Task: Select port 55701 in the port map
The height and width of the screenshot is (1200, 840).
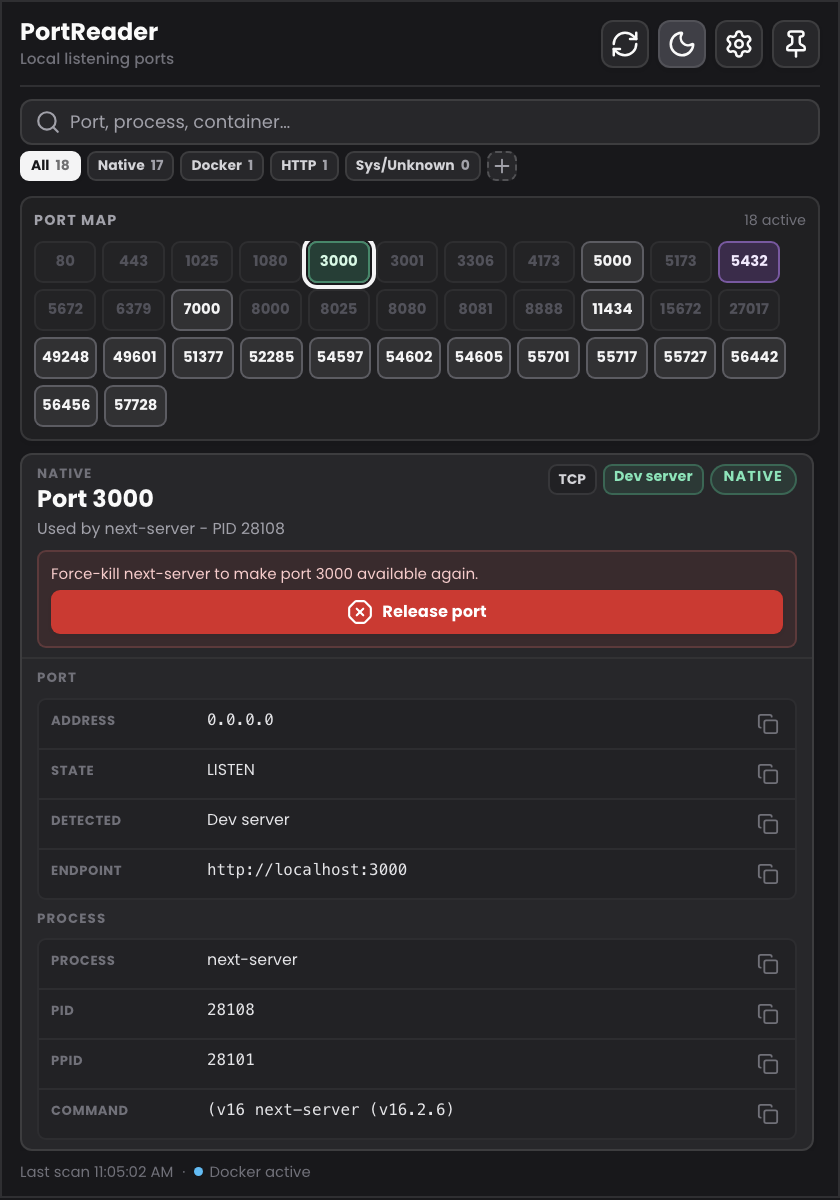Action: [x=548, y=357]
